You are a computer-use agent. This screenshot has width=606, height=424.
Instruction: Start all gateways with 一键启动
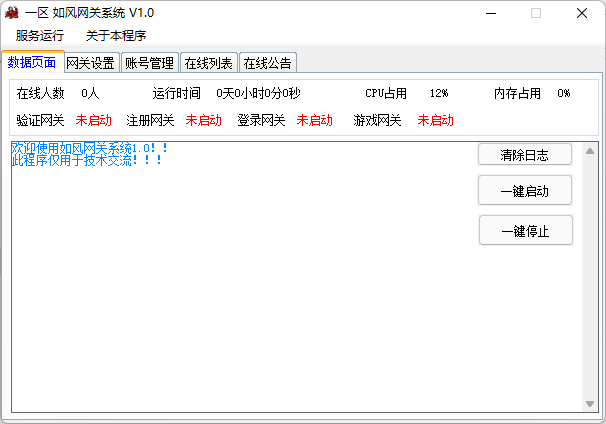click(525, 191)
